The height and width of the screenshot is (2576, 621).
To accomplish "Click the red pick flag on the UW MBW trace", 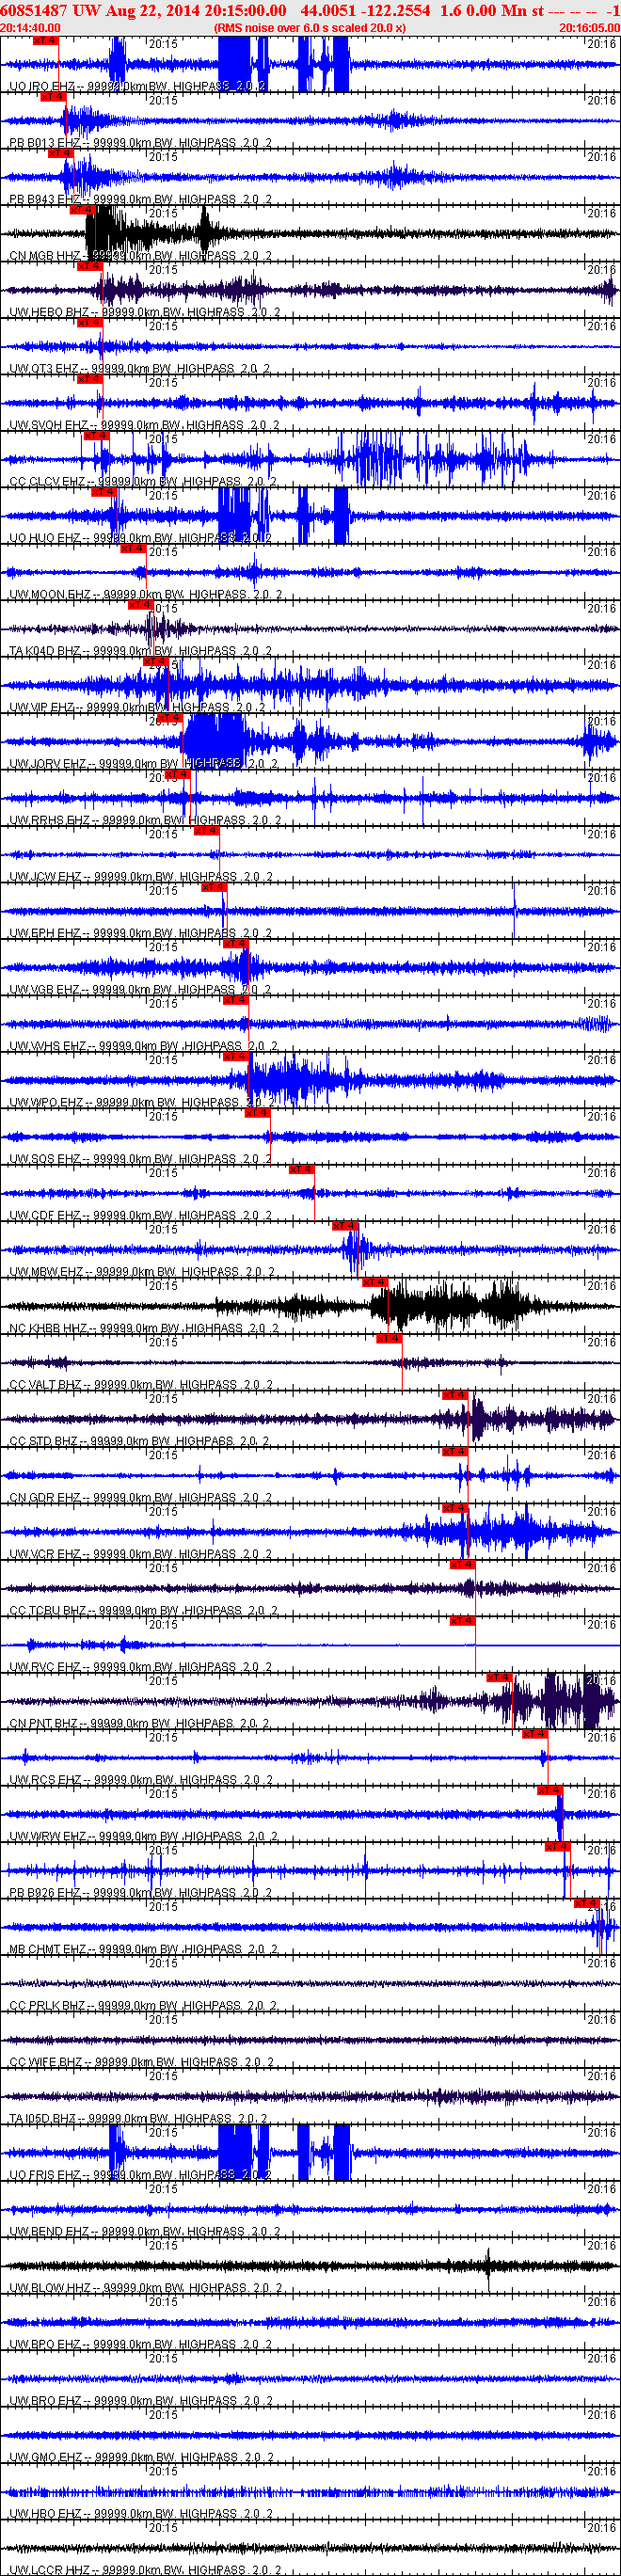I will pyautogui.click(x=344, y=1226).
